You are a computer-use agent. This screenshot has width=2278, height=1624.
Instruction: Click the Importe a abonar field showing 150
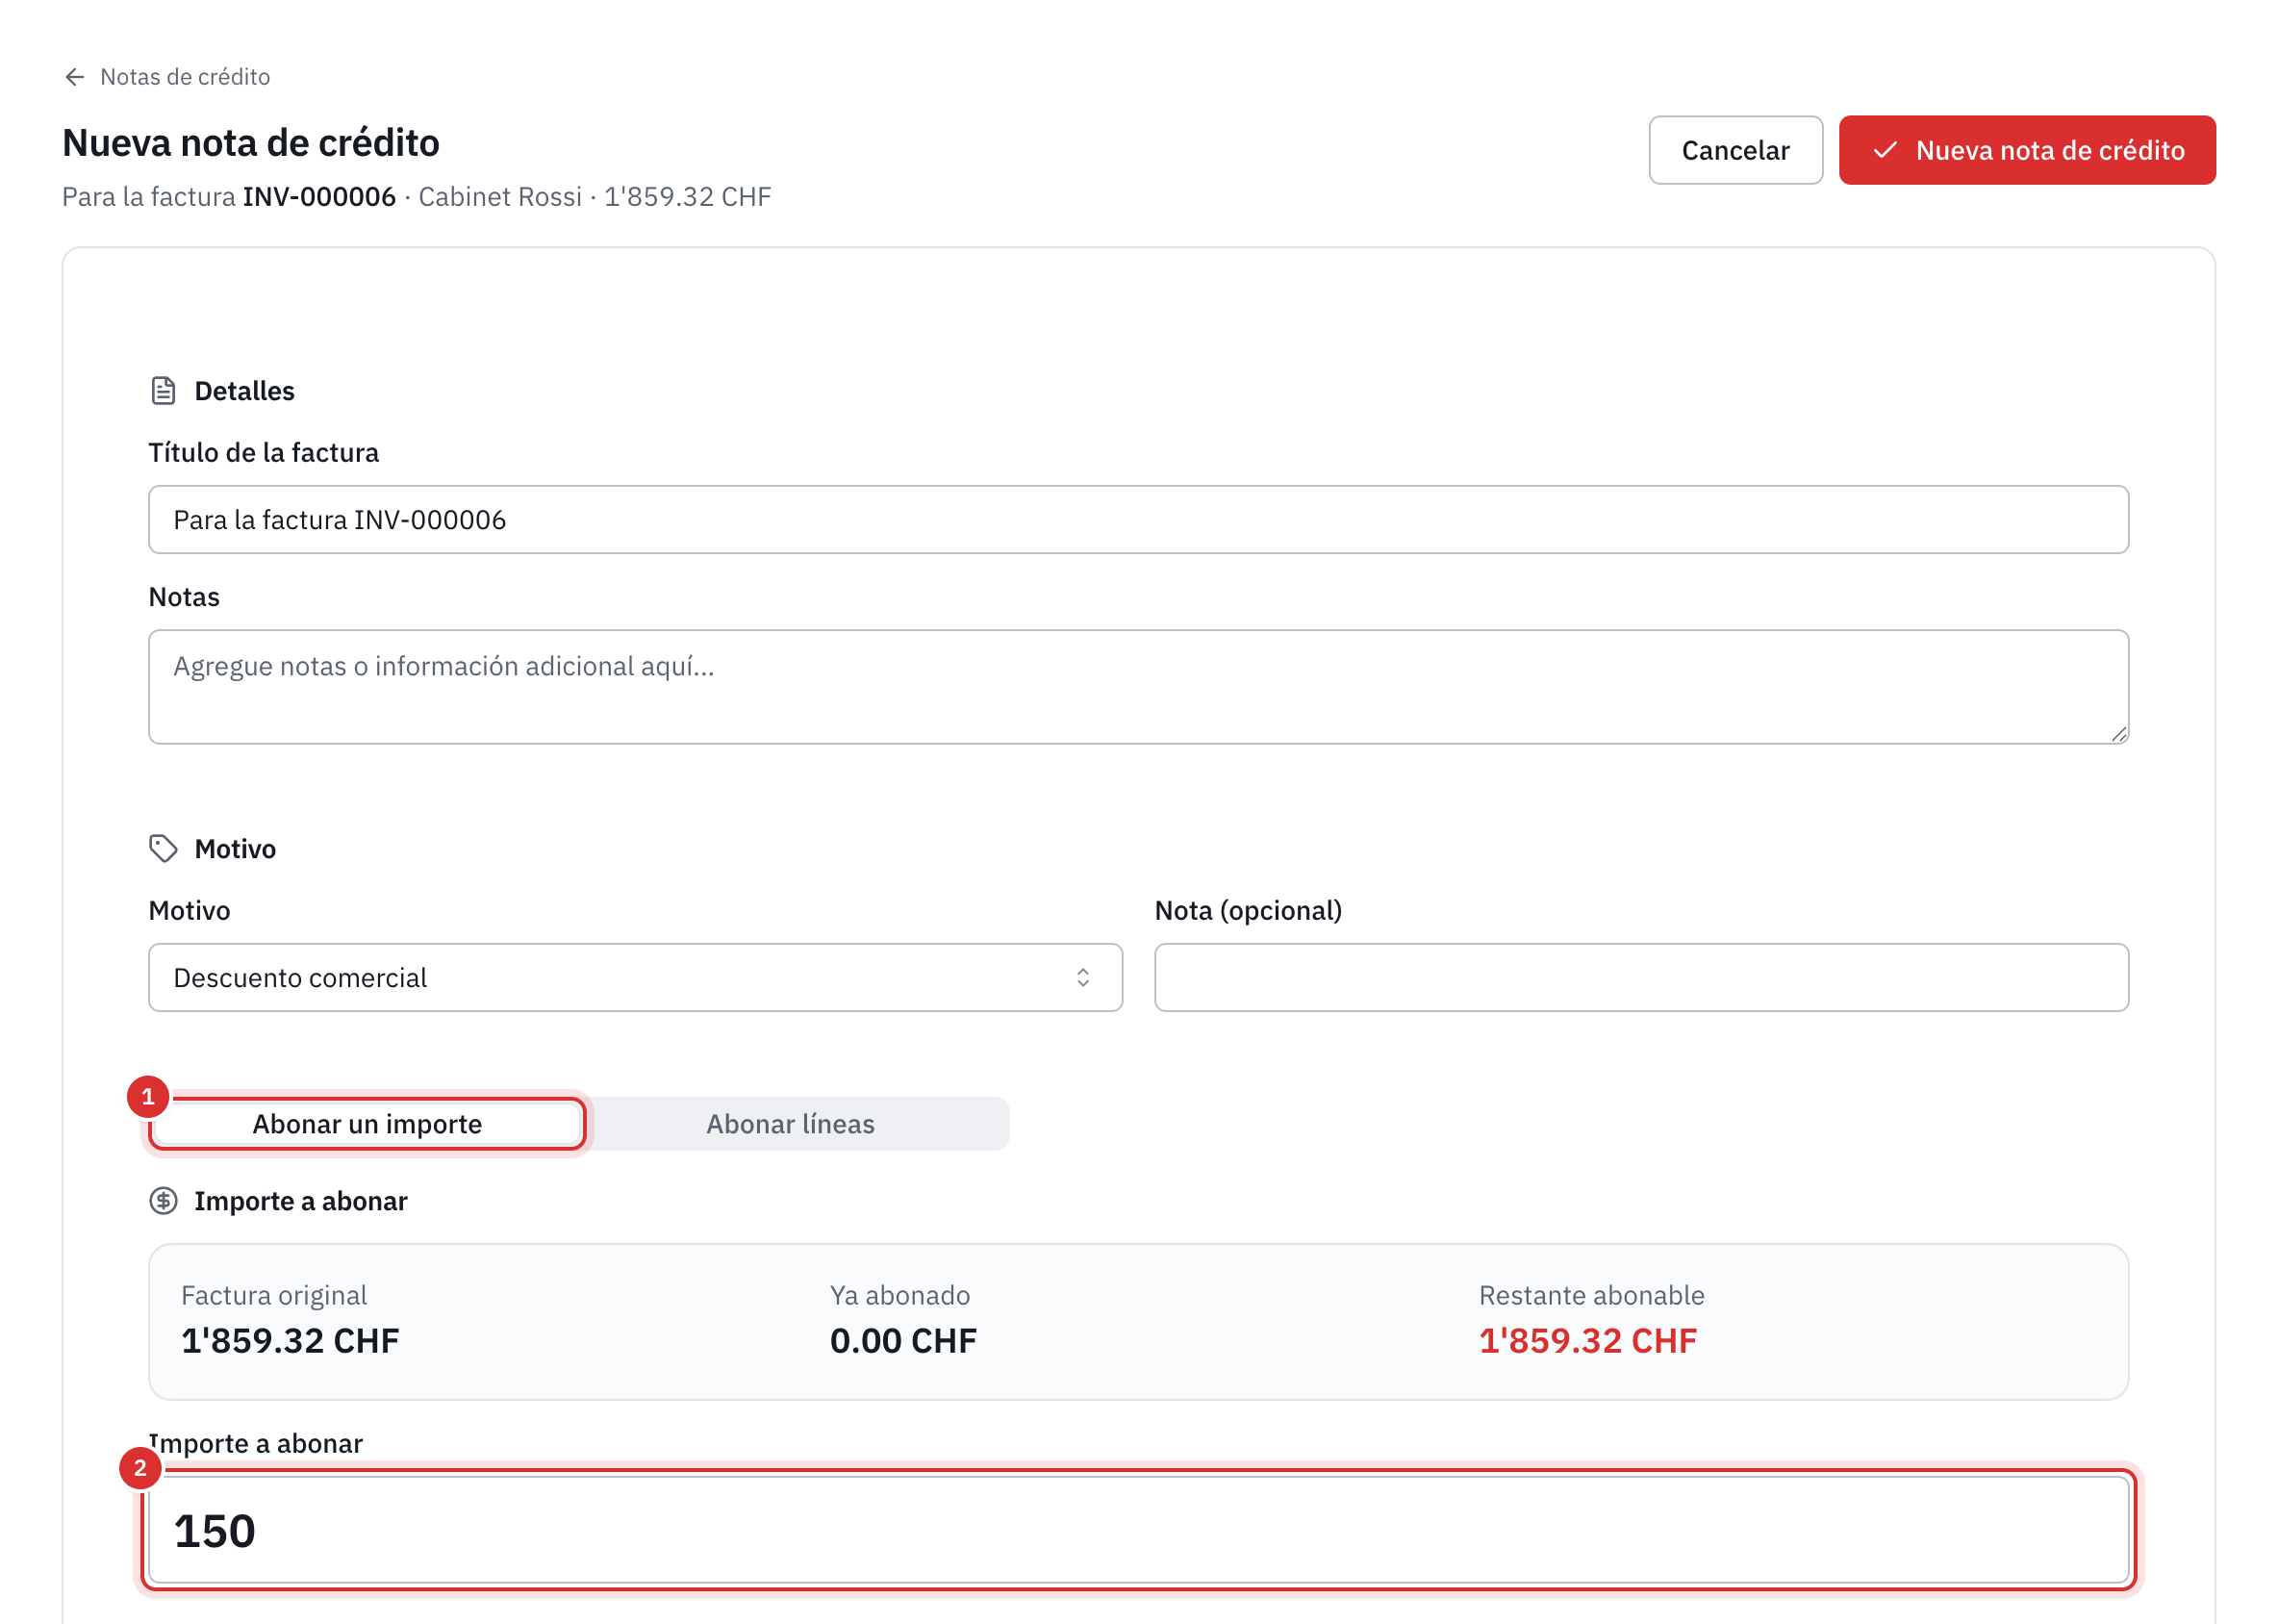click(x=1138, y=1530)
